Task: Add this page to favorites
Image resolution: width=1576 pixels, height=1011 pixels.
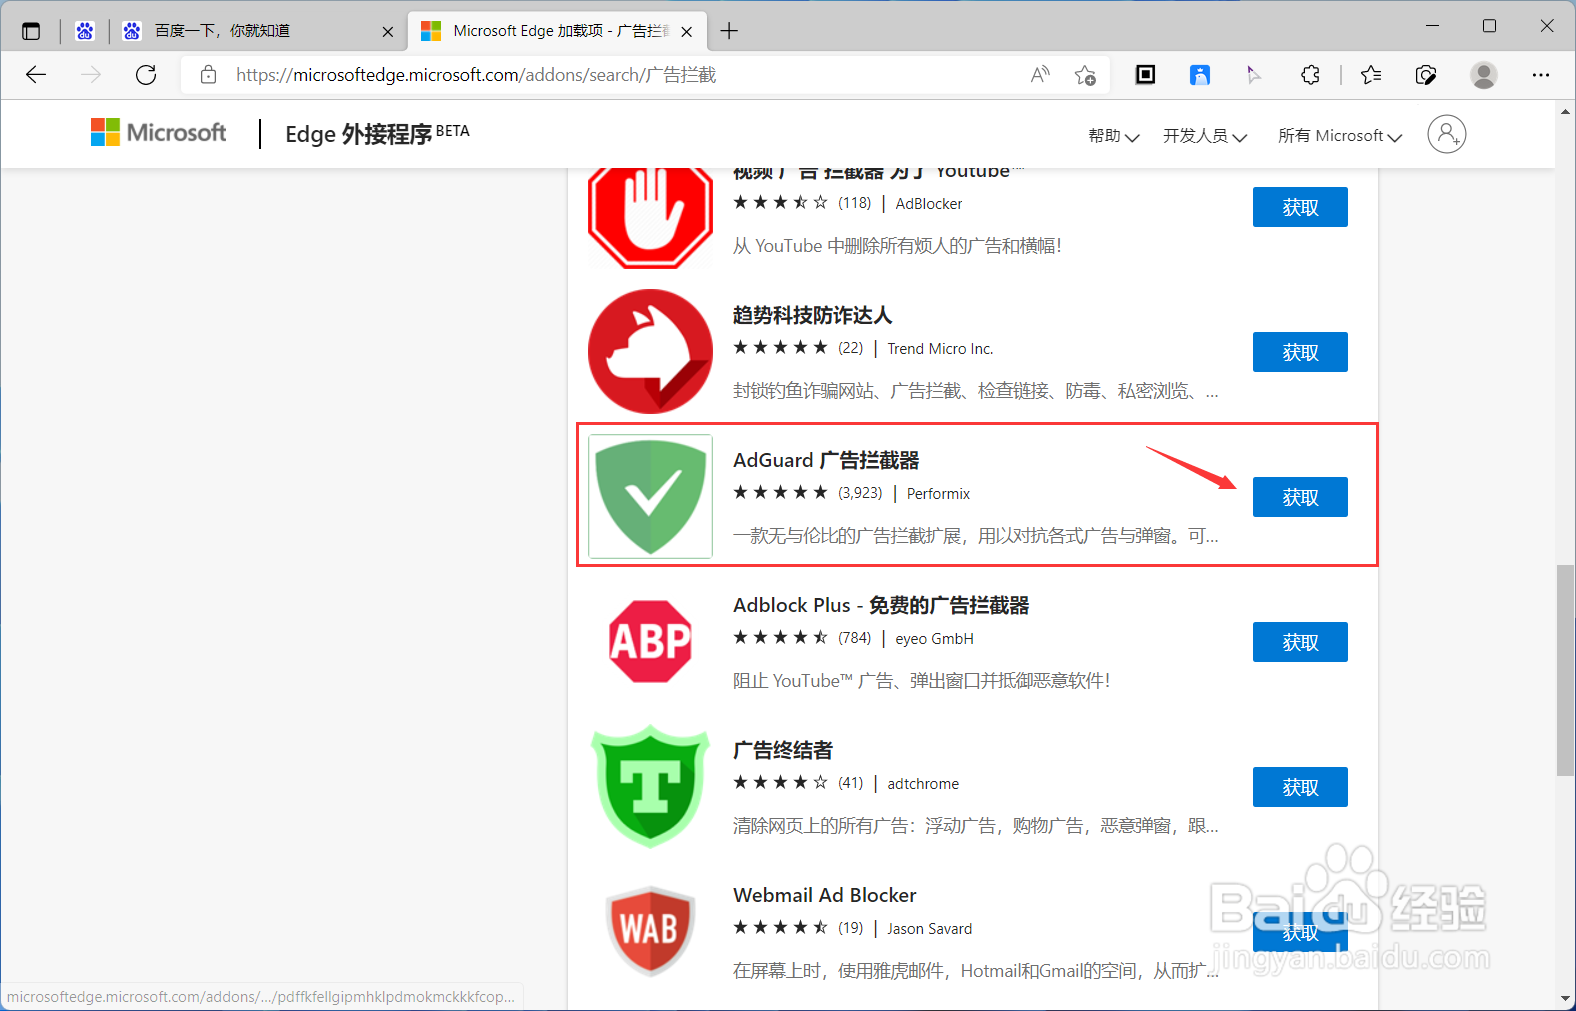Action: (1085, 75)
